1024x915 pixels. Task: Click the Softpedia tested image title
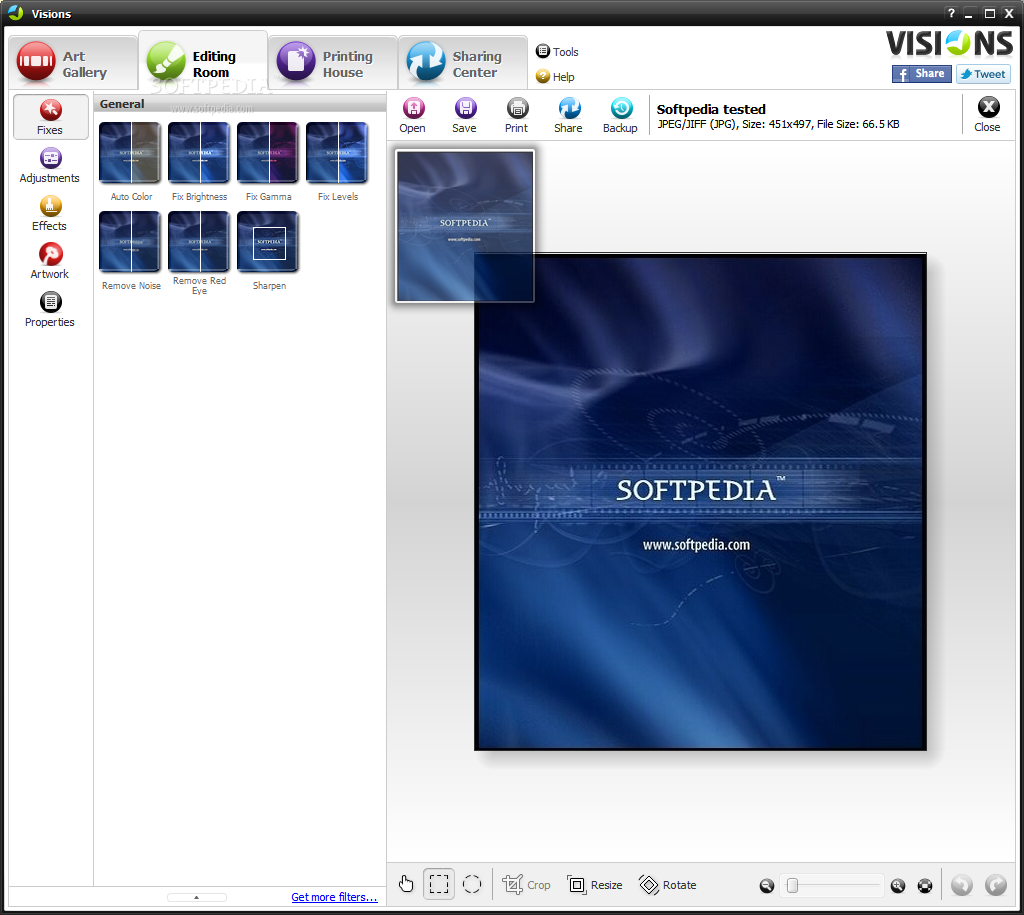[711, 109]
